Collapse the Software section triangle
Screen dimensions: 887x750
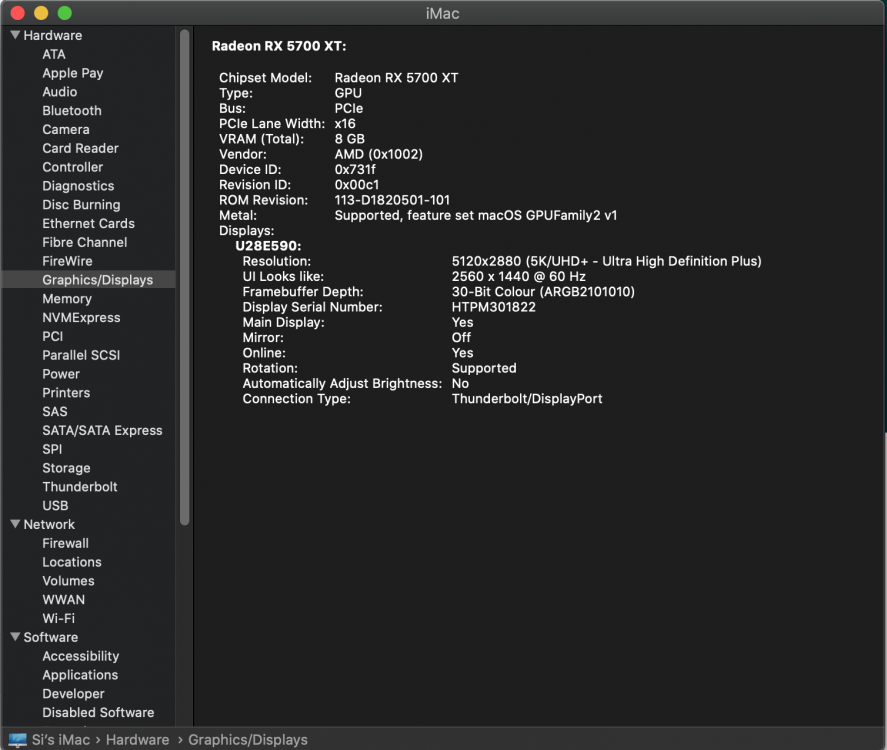(15, 637)
